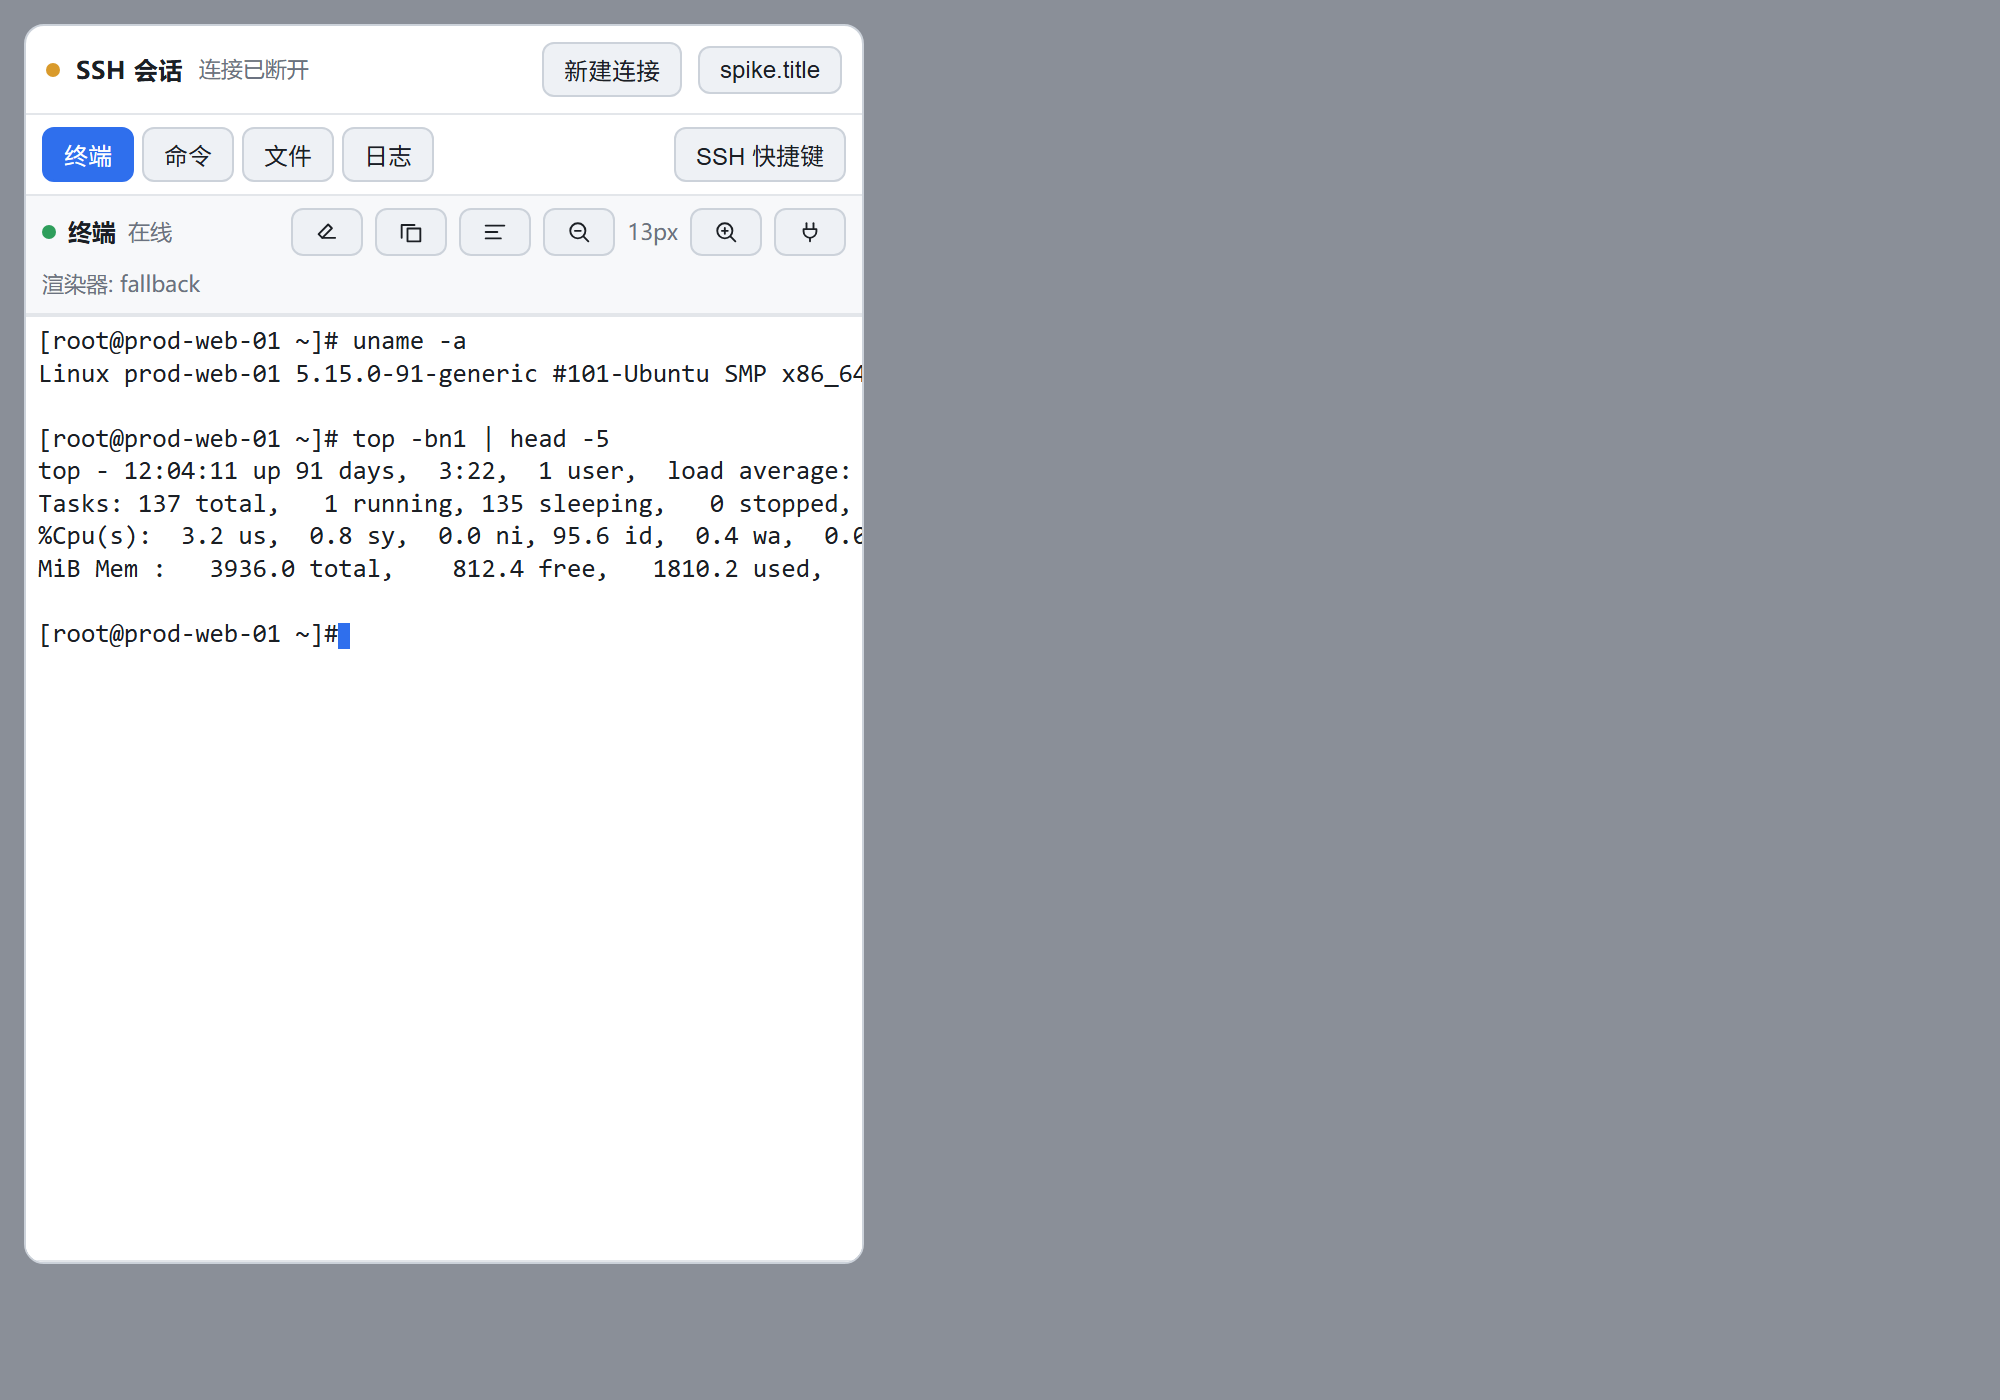The width and height of the screenshot is (2000, 1400).
Task: Click the copy terminal output icon
Action: (x=410, y=232)
